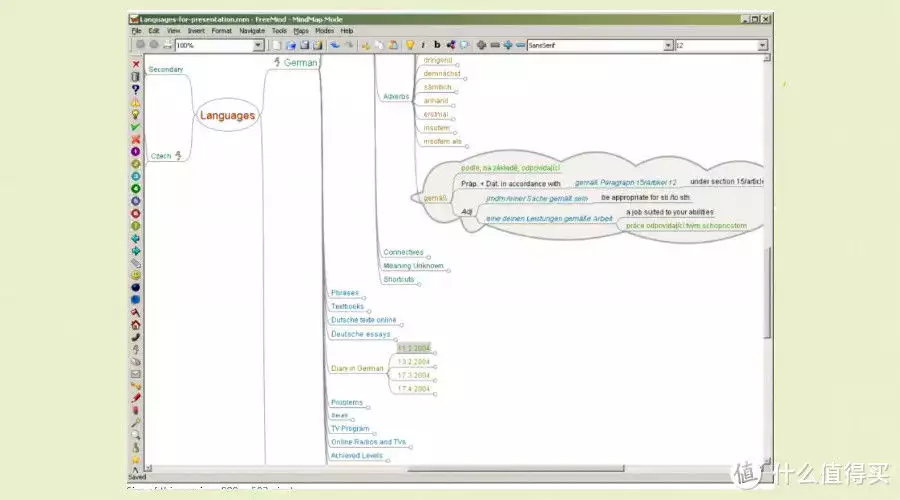Click the vertical scrollbar on the right
Image resolution: width=900 pixels, height=500 pixels.
(x=768, y=290)
